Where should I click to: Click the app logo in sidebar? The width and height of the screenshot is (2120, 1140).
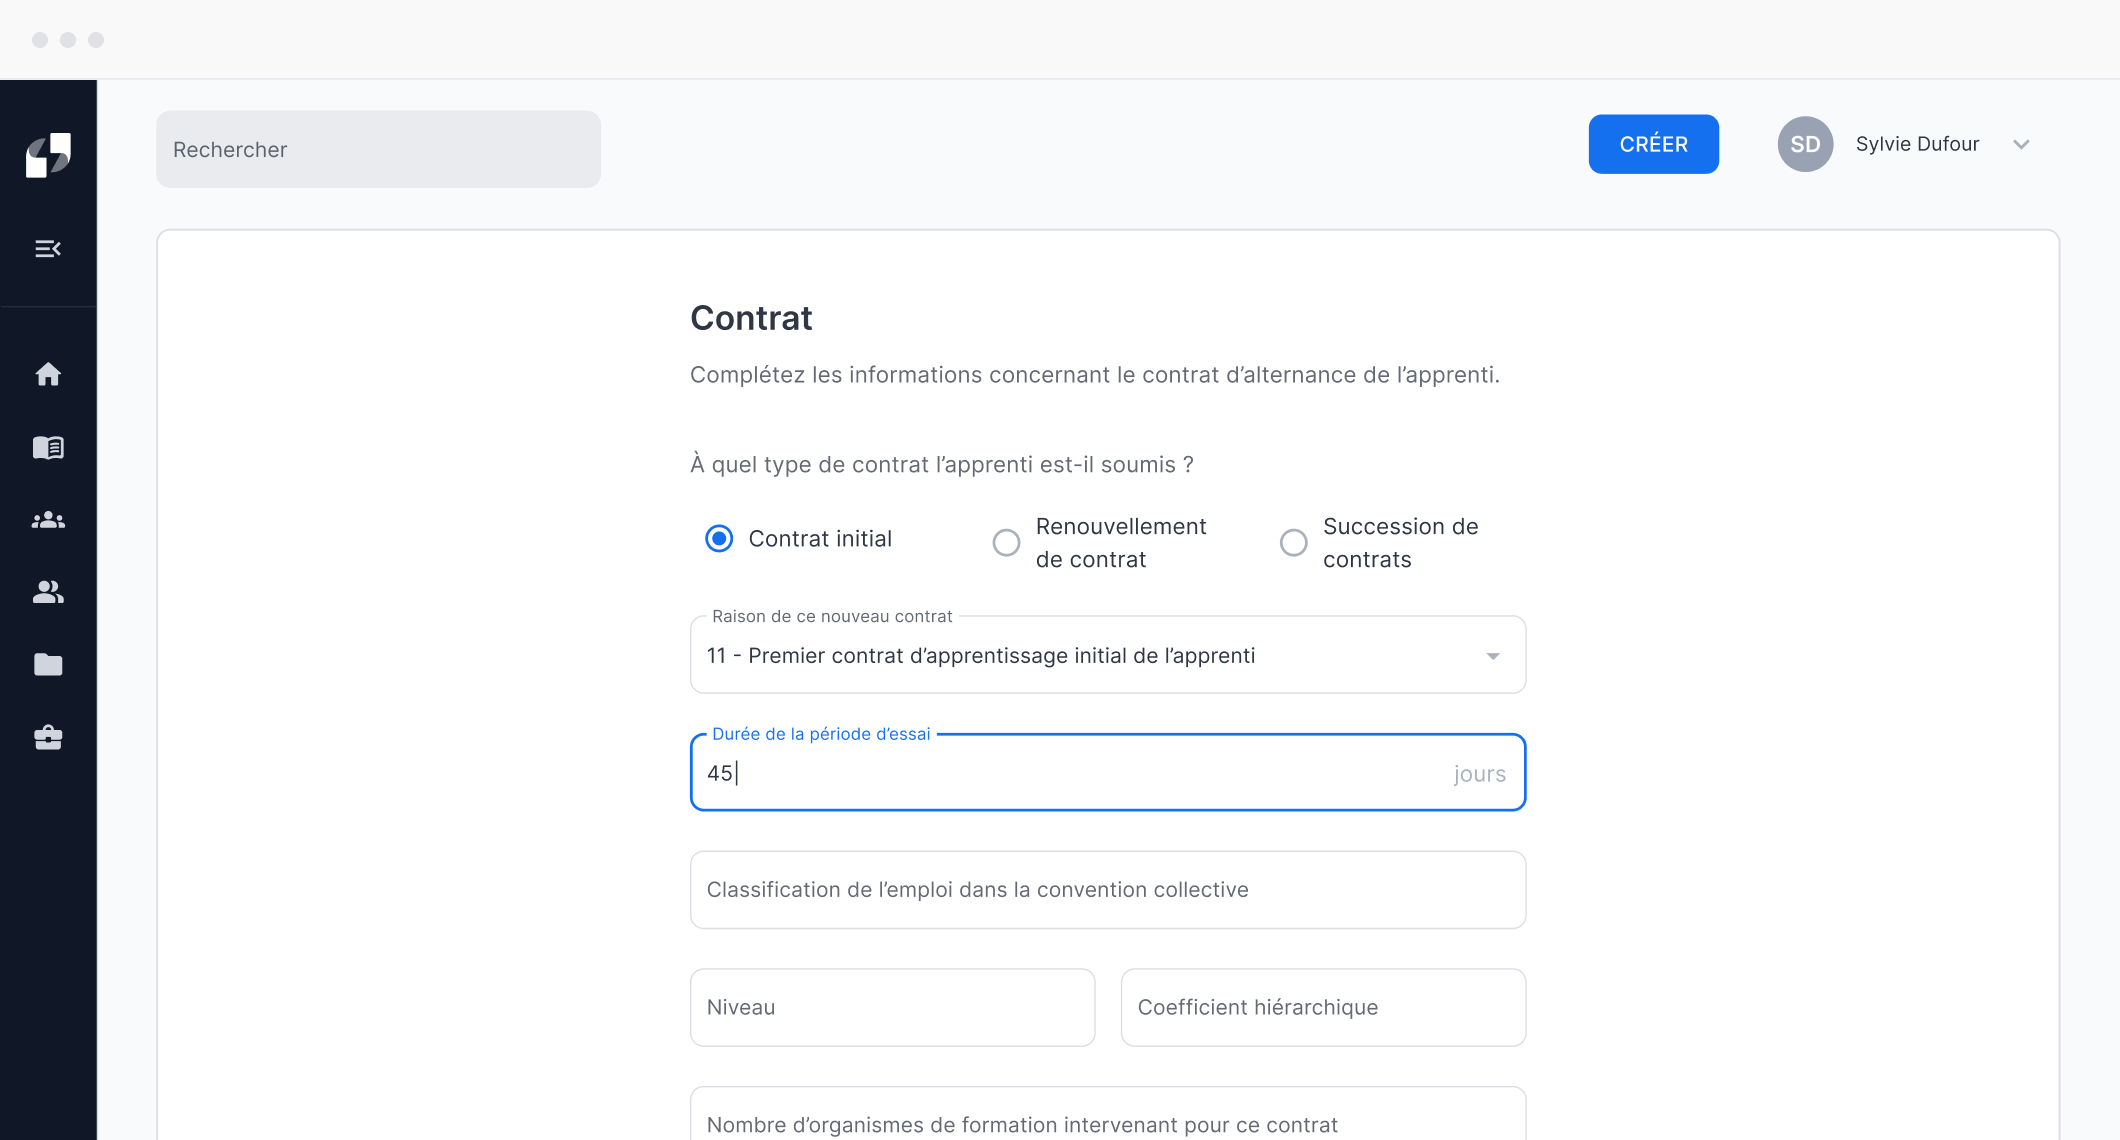point(48,155)
